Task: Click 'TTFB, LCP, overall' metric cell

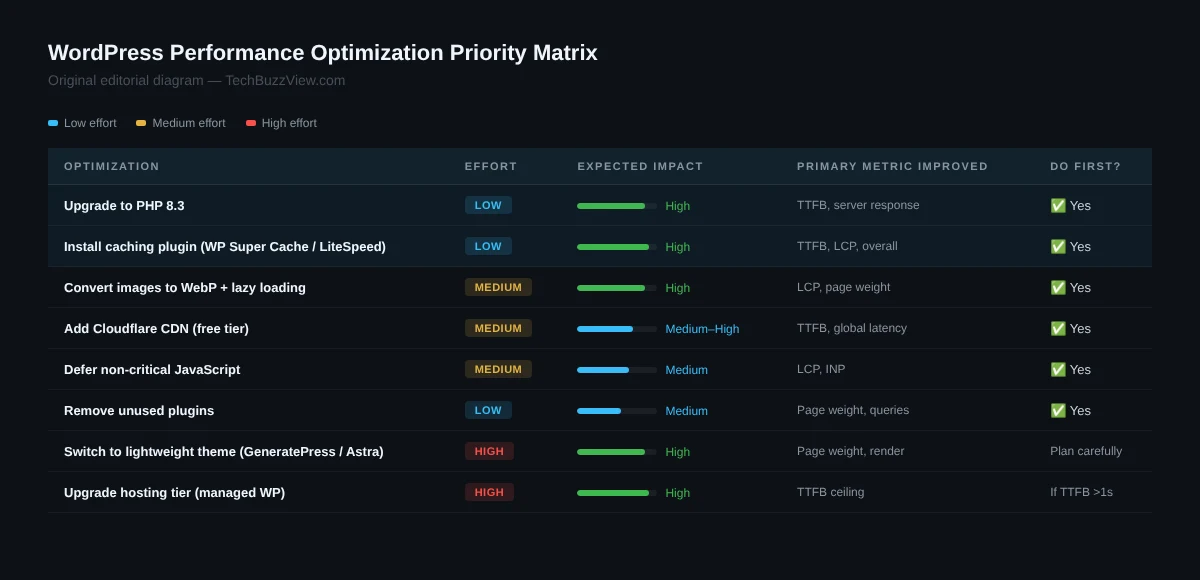Action: (847, 246)
